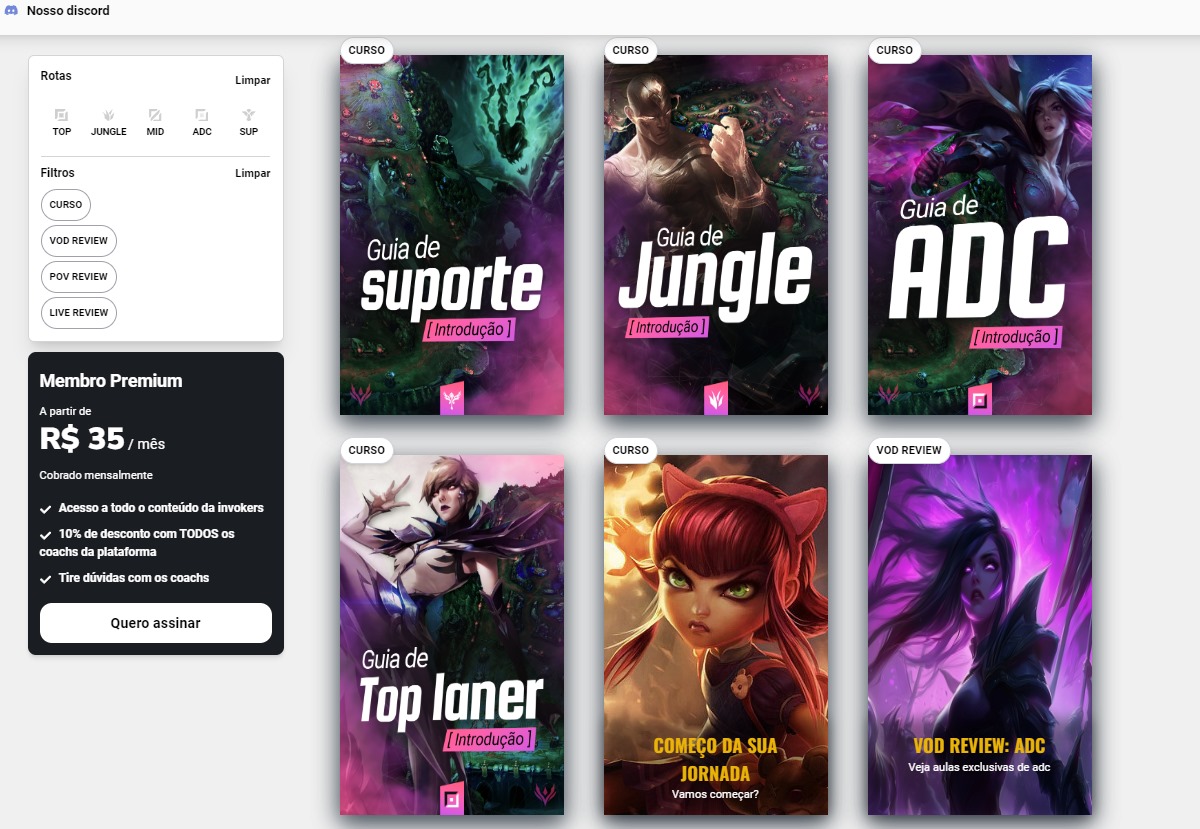Enable the POV REVIEW filter
This screenshot has height=829, width=1200.
pos(78,277)
